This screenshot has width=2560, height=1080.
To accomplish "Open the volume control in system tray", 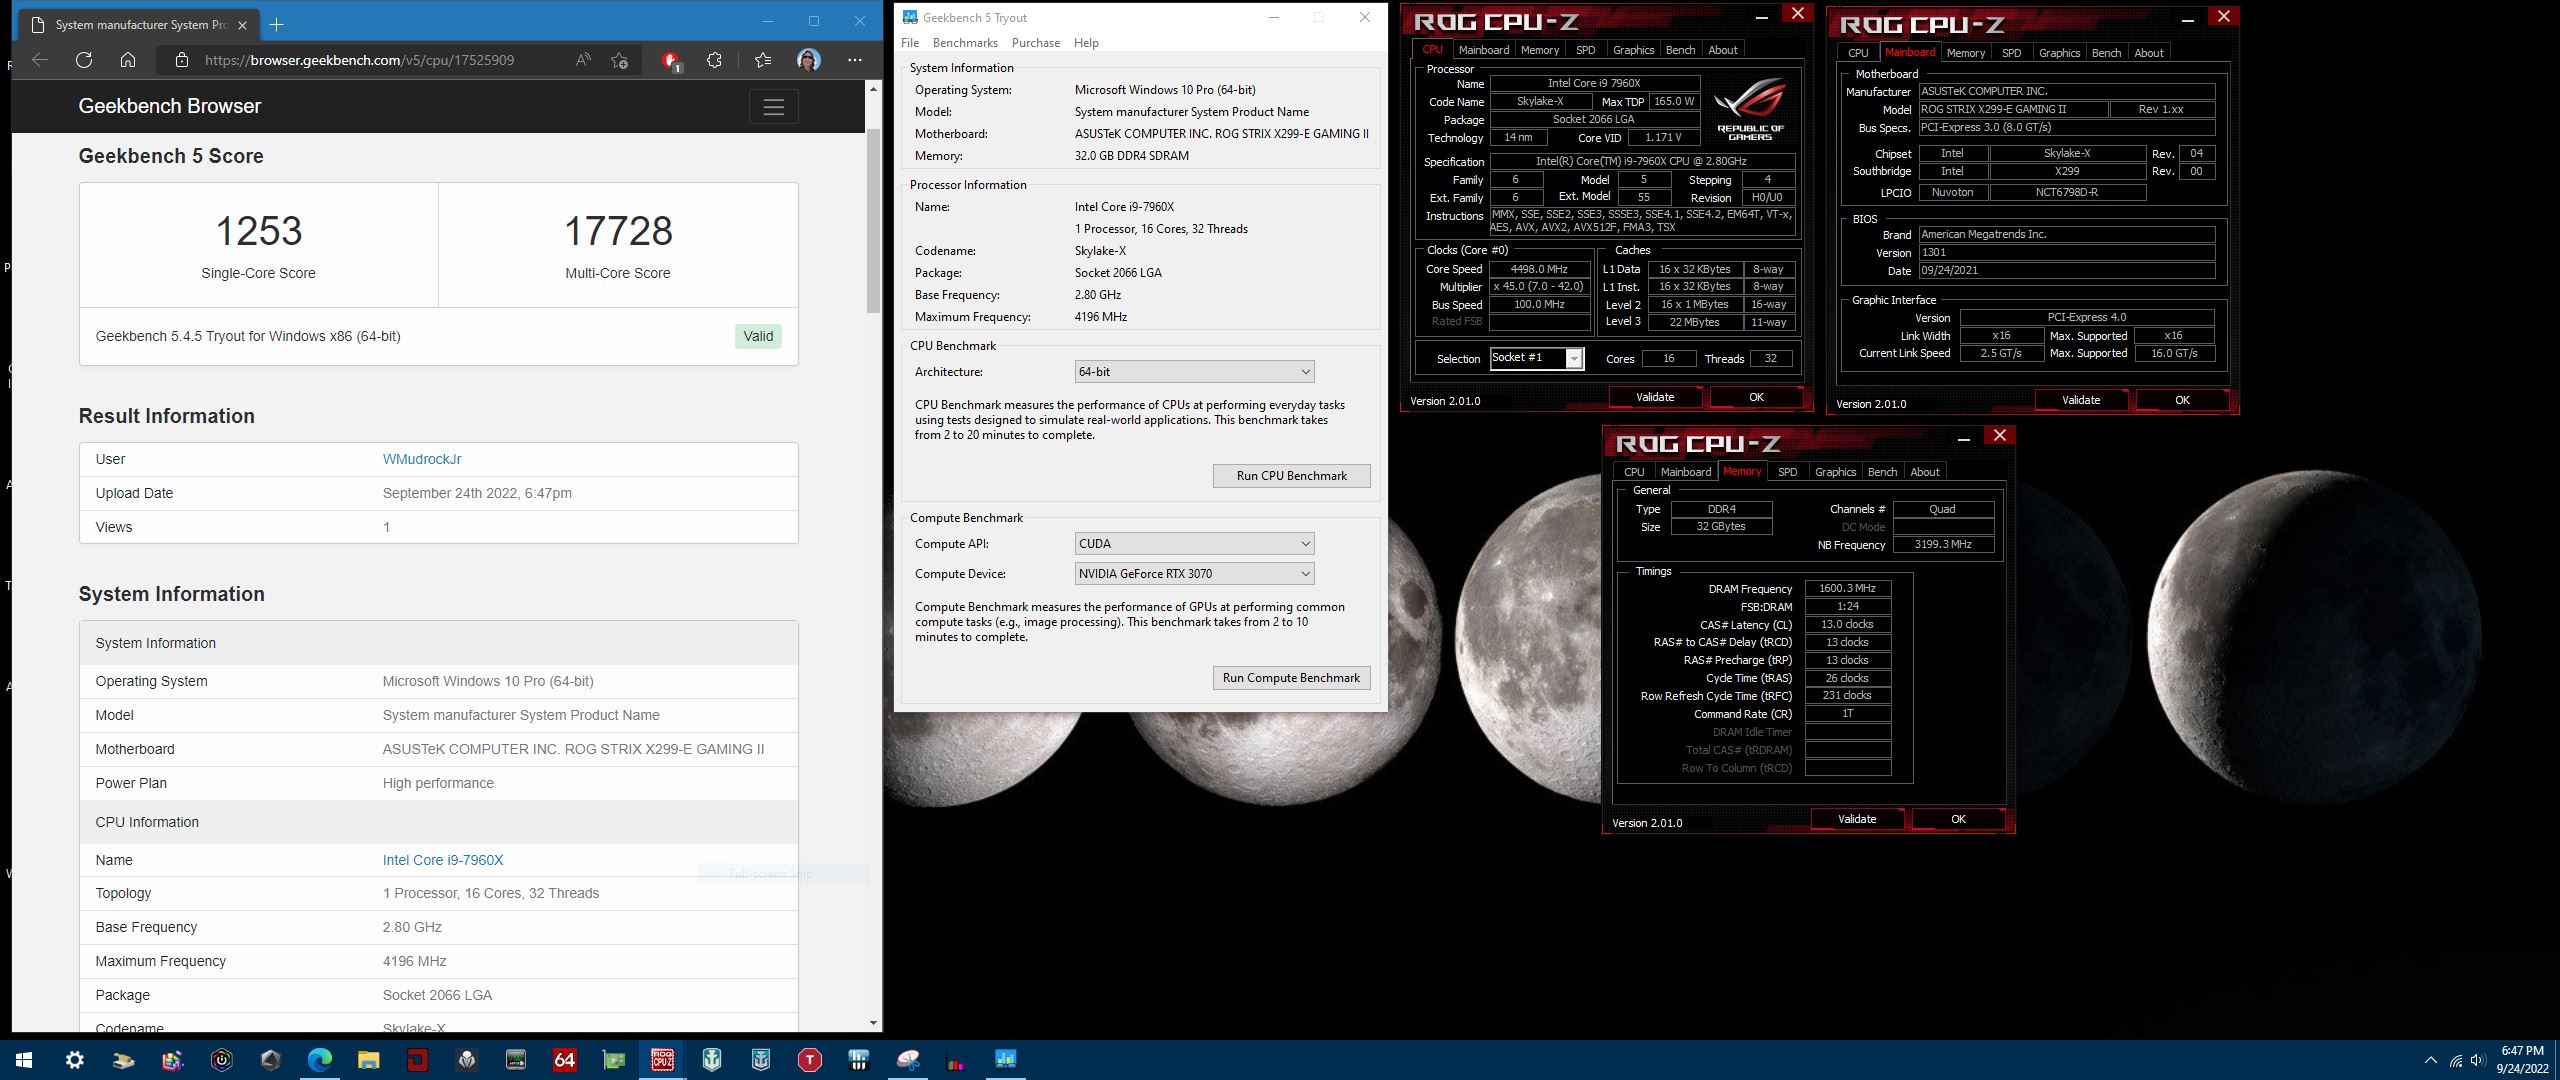I will pos(2478,1060).
